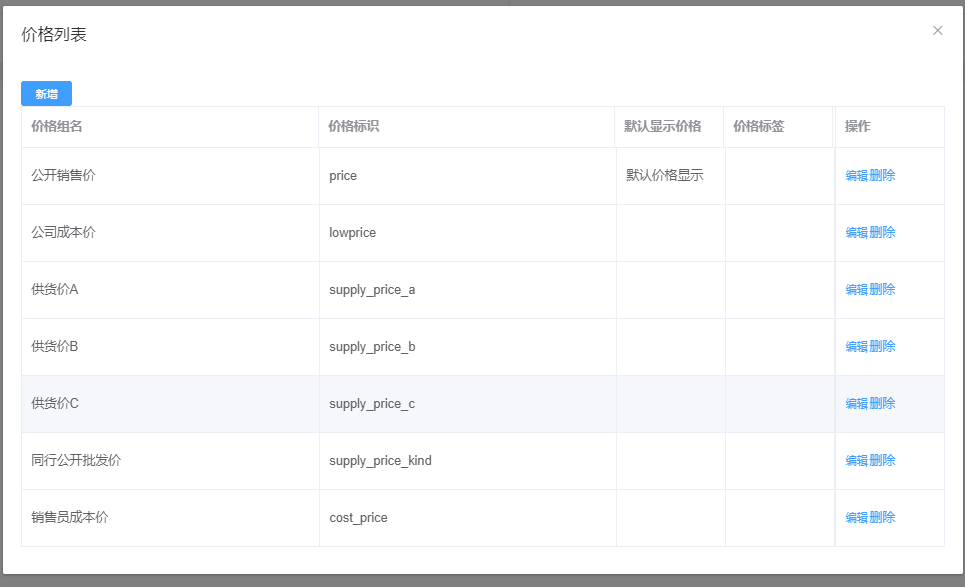
Task: Click 删除 for 公司成本价
Action: [883, 233]
